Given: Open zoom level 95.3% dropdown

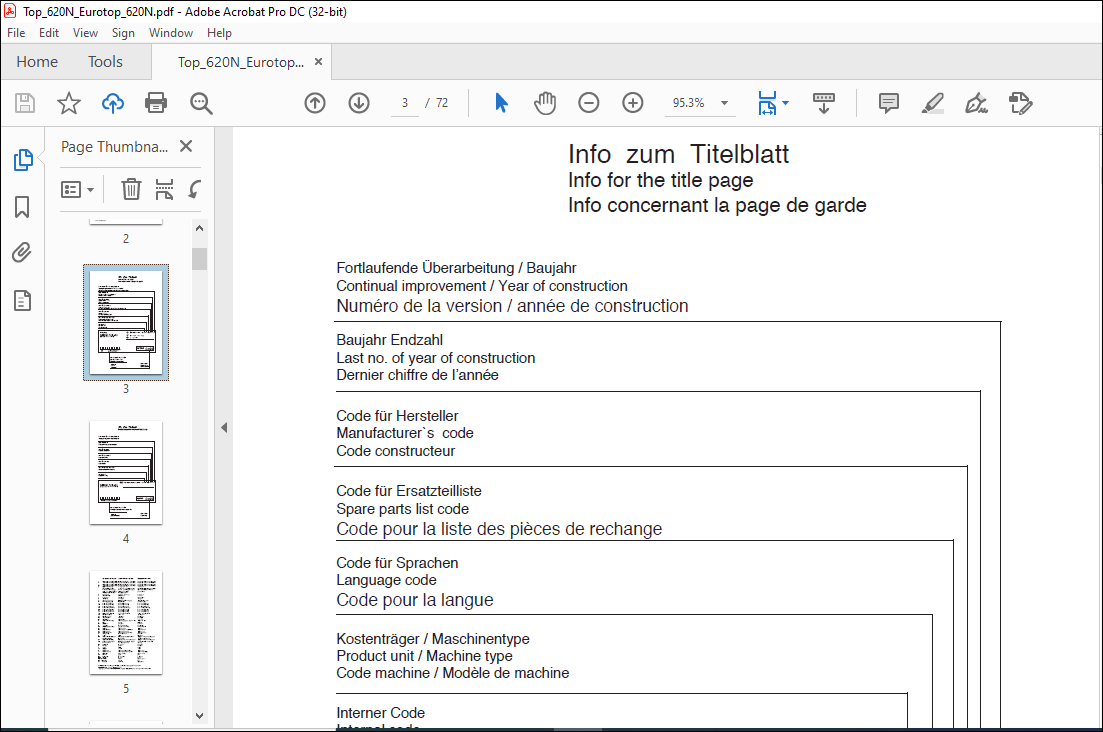Looking at the screenshot, I should coord(724,103).
